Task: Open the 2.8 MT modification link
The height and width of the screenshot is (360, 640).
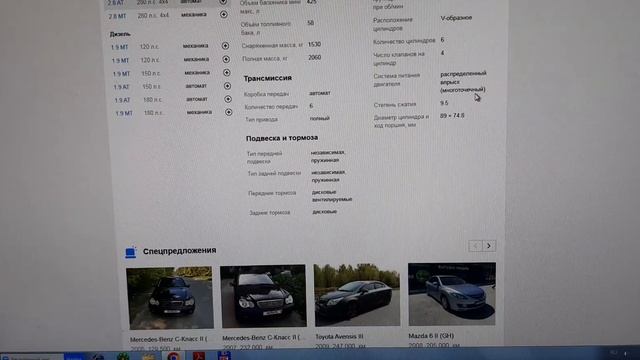Action: point(118,16)
